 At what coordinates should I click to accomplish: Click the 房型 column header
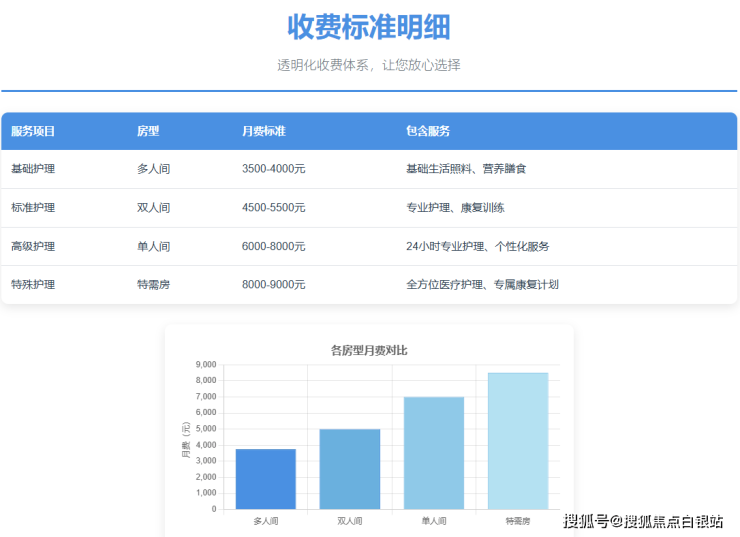(148, 131)
